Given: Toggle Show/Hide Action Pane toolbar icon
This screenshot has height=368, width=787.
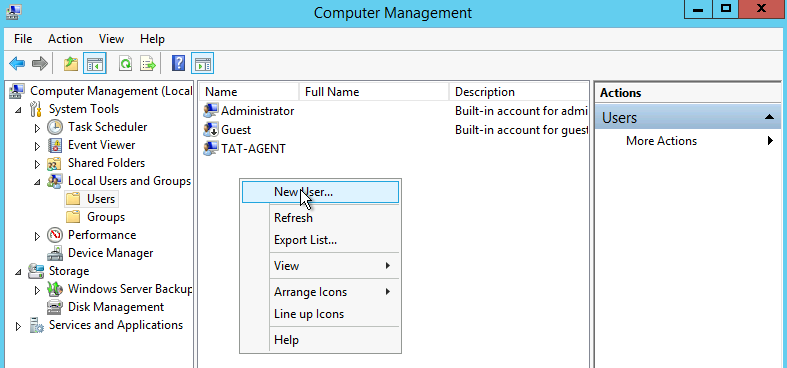Looking at the screenshot, I should (x=202, y=64).
